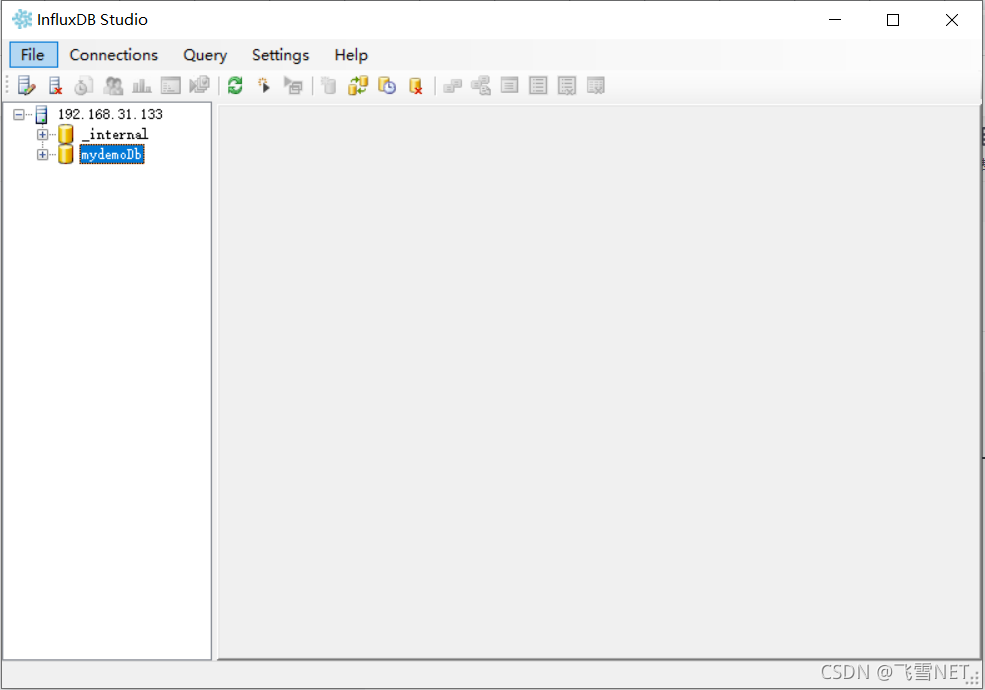Open the Settings menu

(280, 55)
